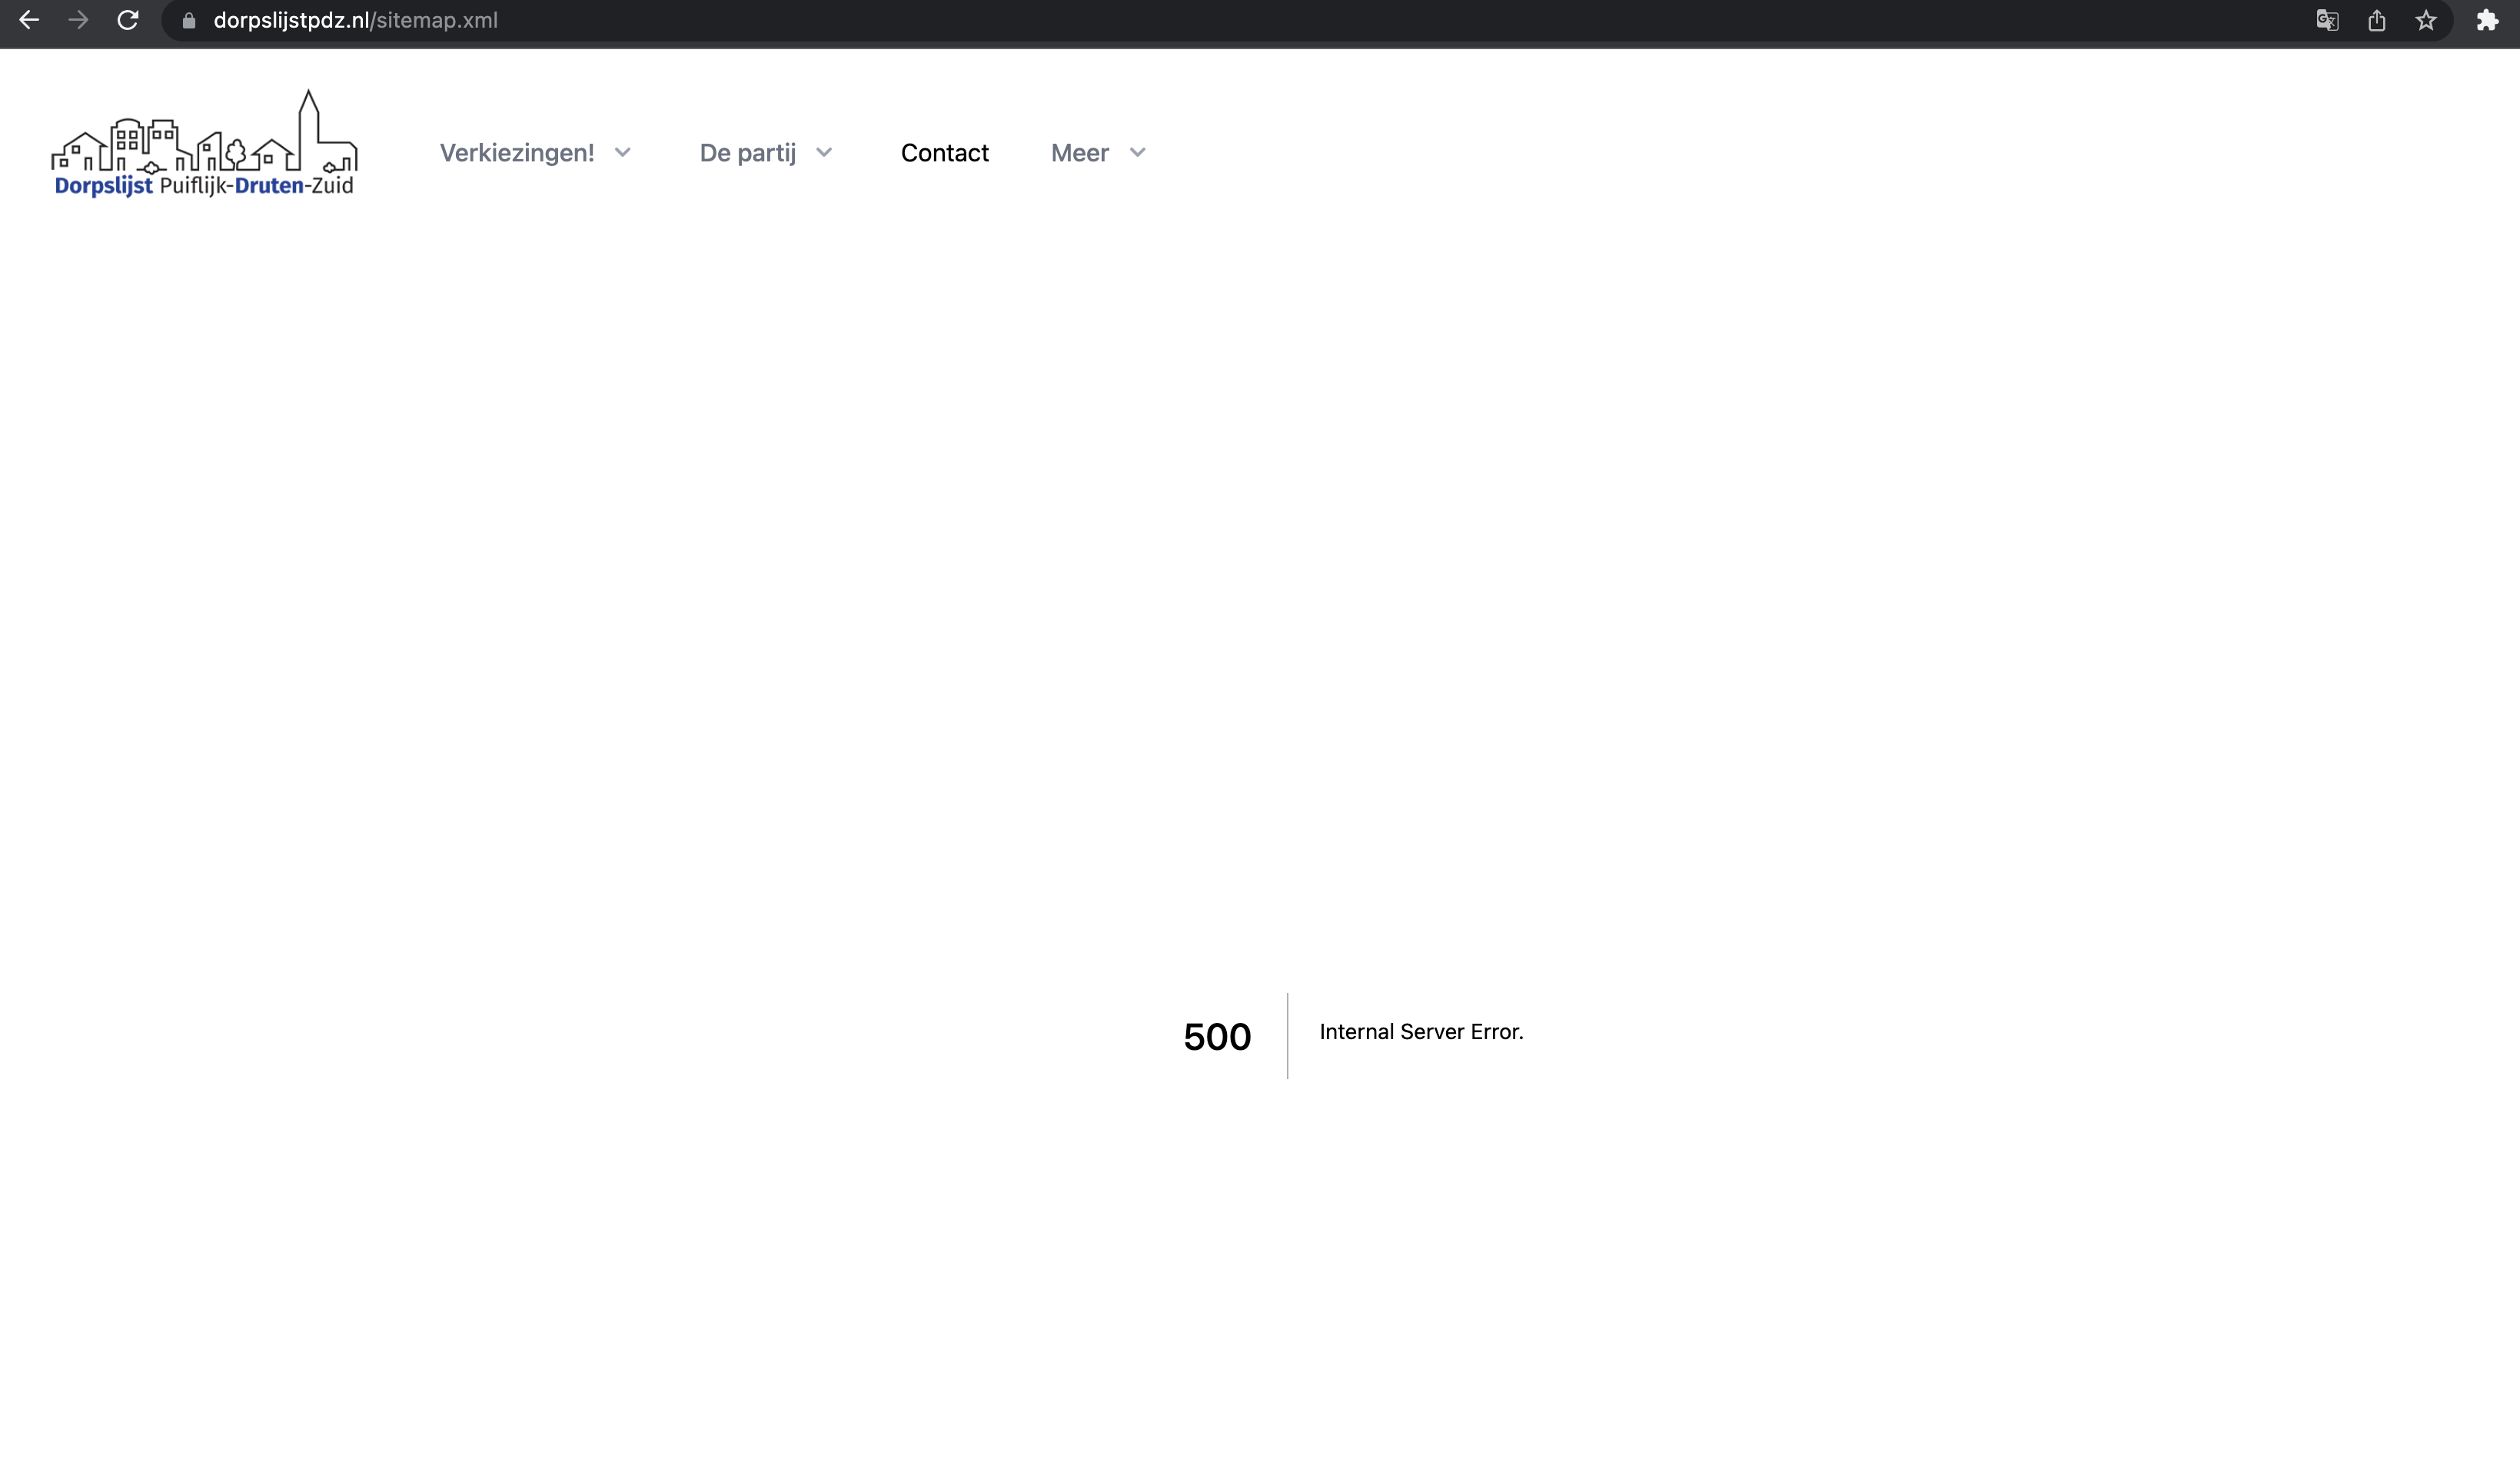Screen dimensions: 2520x1468
Task: Open the browser extensions puzzle icon
Action: 2487,19
